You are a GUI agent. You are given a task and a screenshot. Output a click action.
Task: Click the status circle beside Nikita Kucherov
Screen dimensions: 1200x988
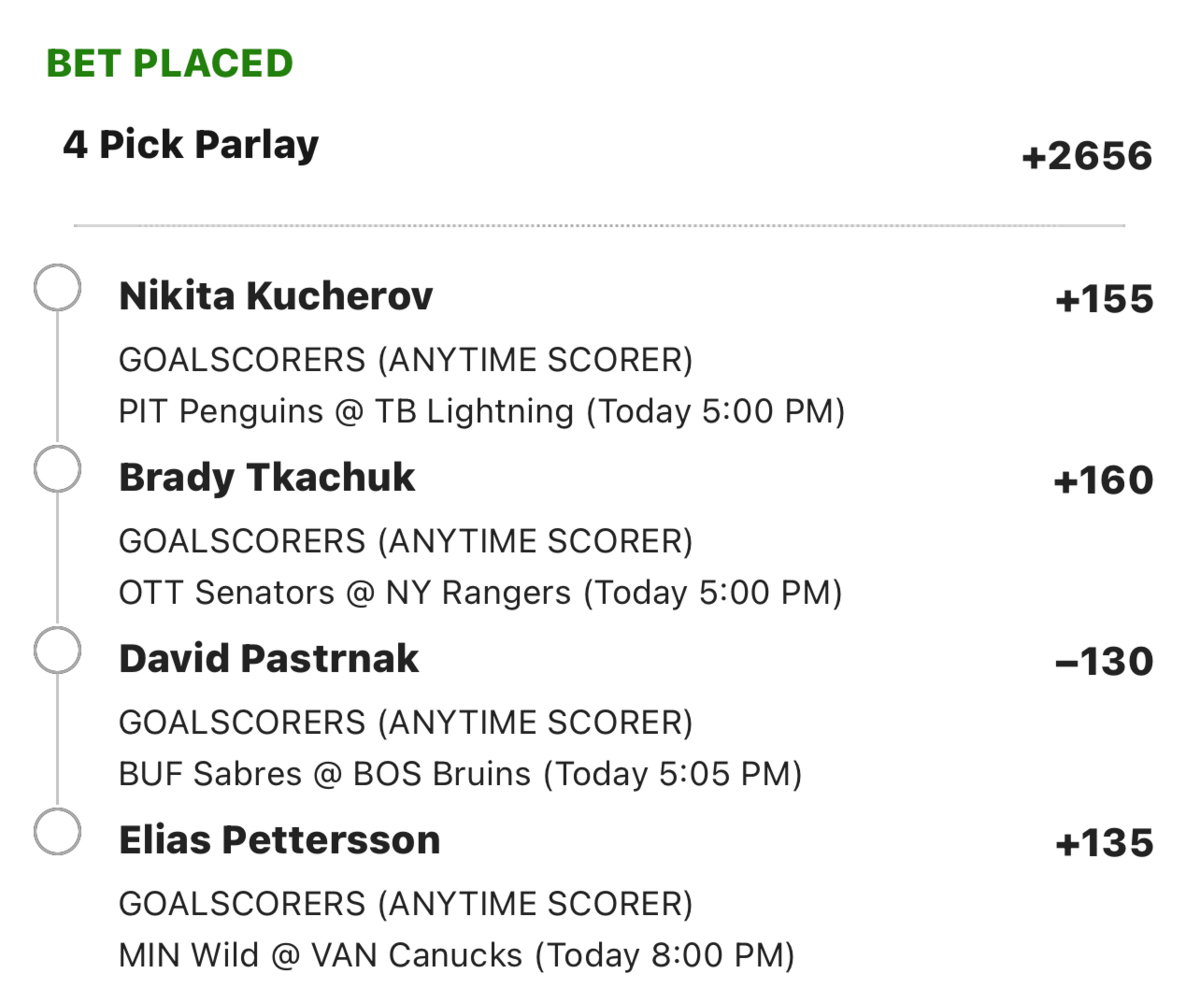click(57, 288)
